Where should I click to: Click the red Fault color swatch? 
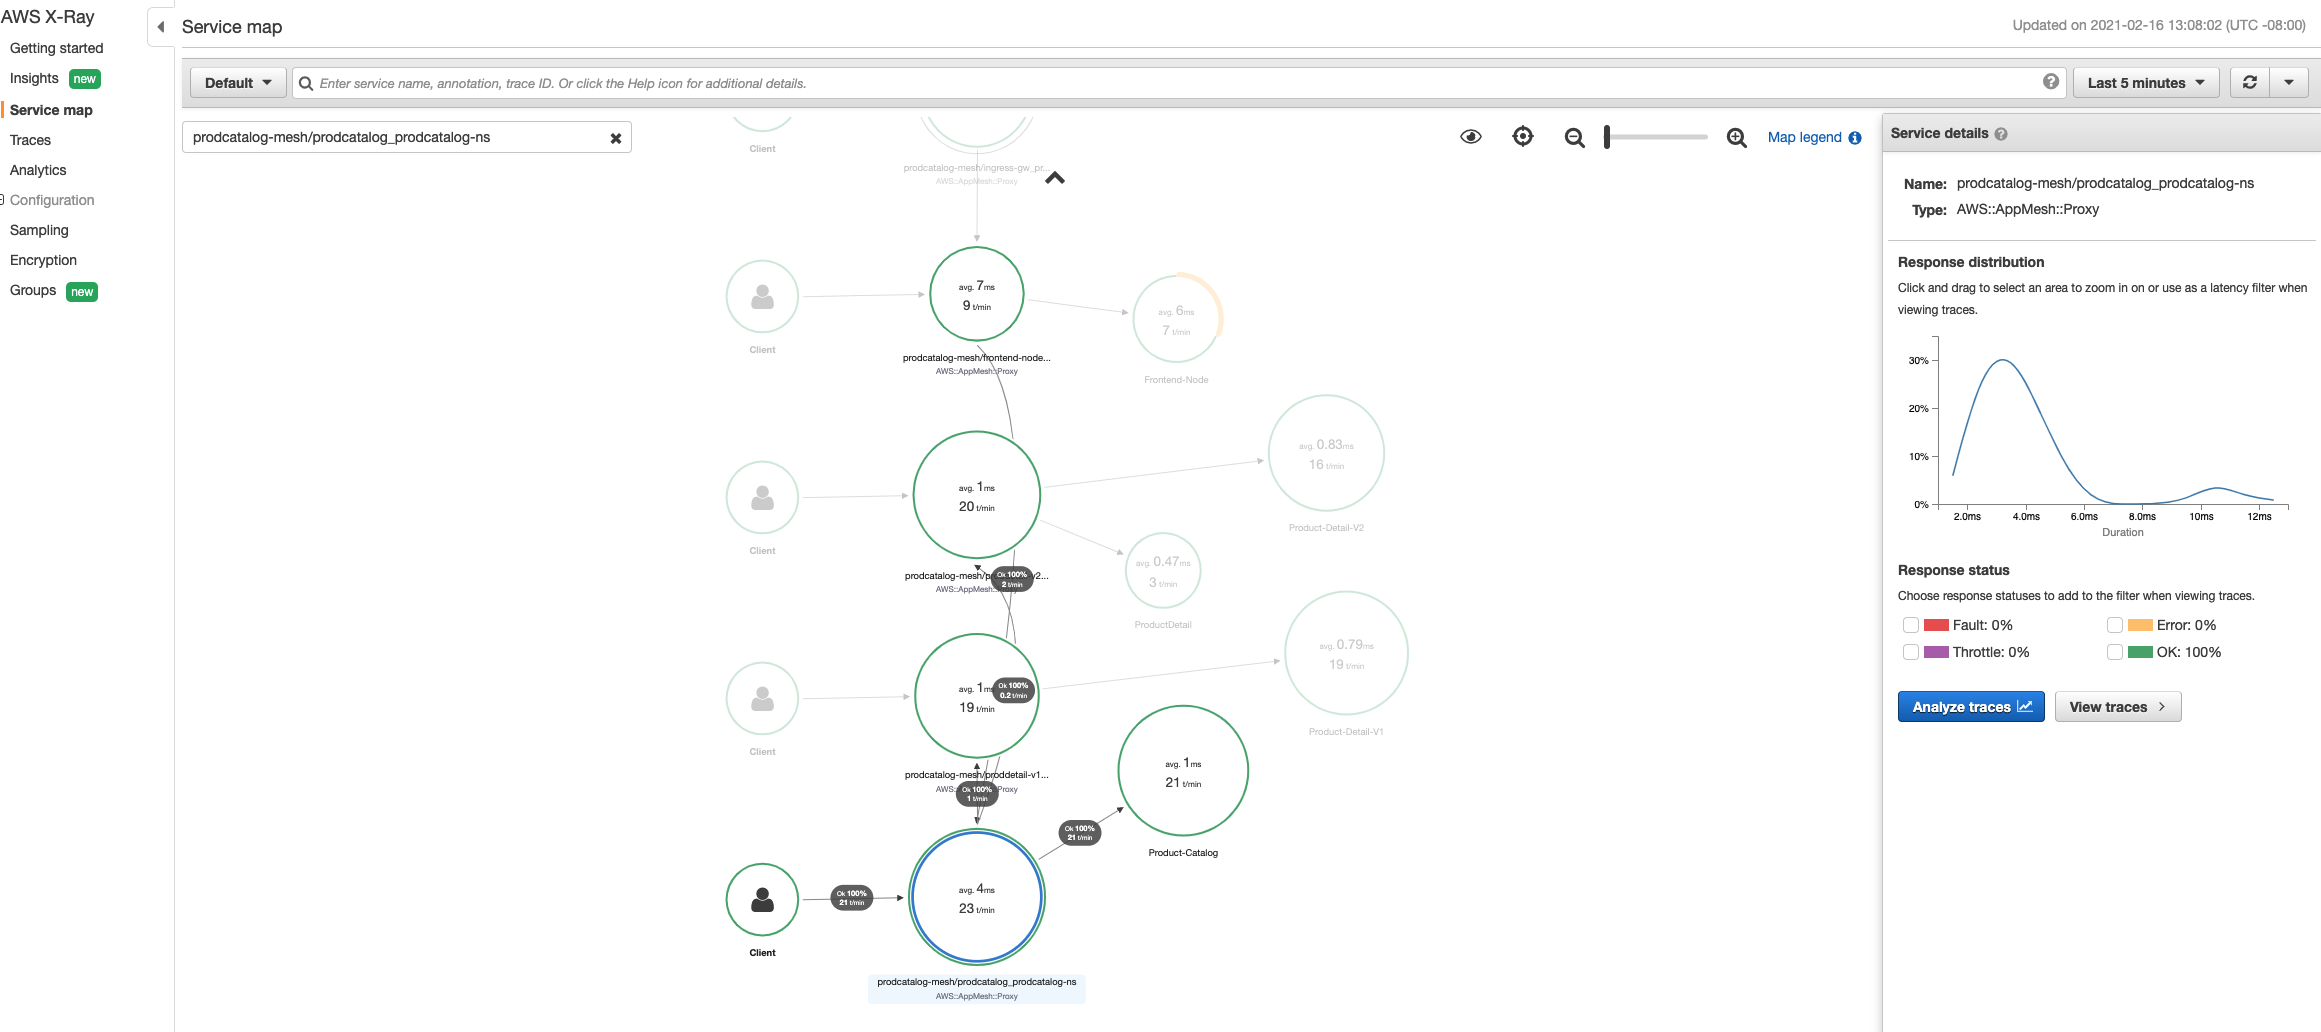point(1936,625)
